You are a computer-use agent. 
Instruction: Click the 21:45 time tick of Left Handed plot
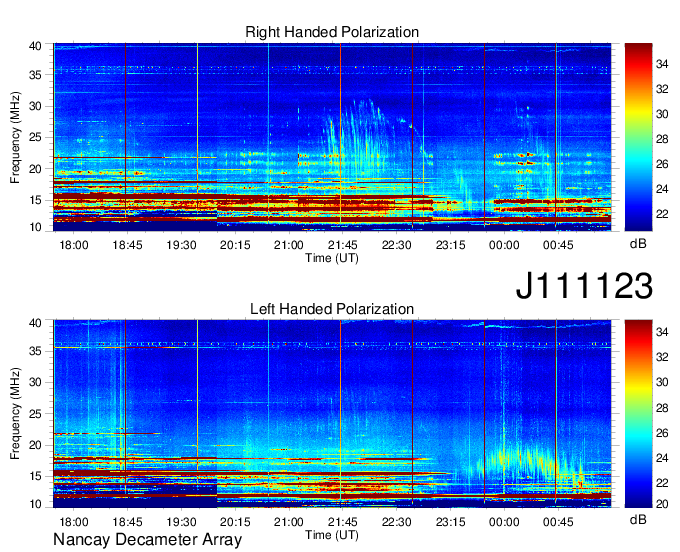click(x=343, y=522)
